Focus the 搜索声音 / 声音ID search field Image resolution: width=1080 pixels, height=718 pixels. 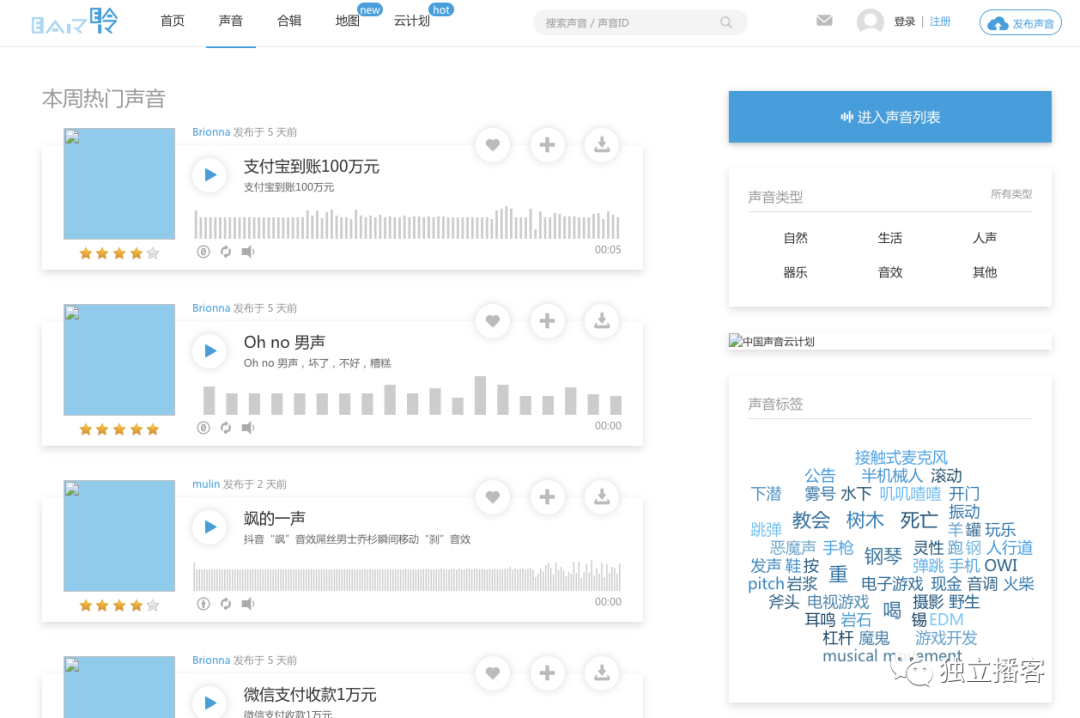pos(640,23)
